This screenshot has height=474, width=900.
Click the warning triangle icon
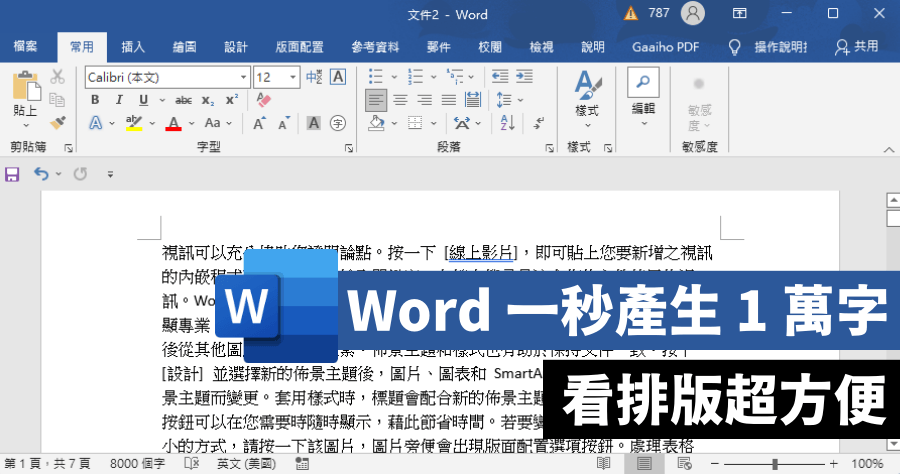631,13
